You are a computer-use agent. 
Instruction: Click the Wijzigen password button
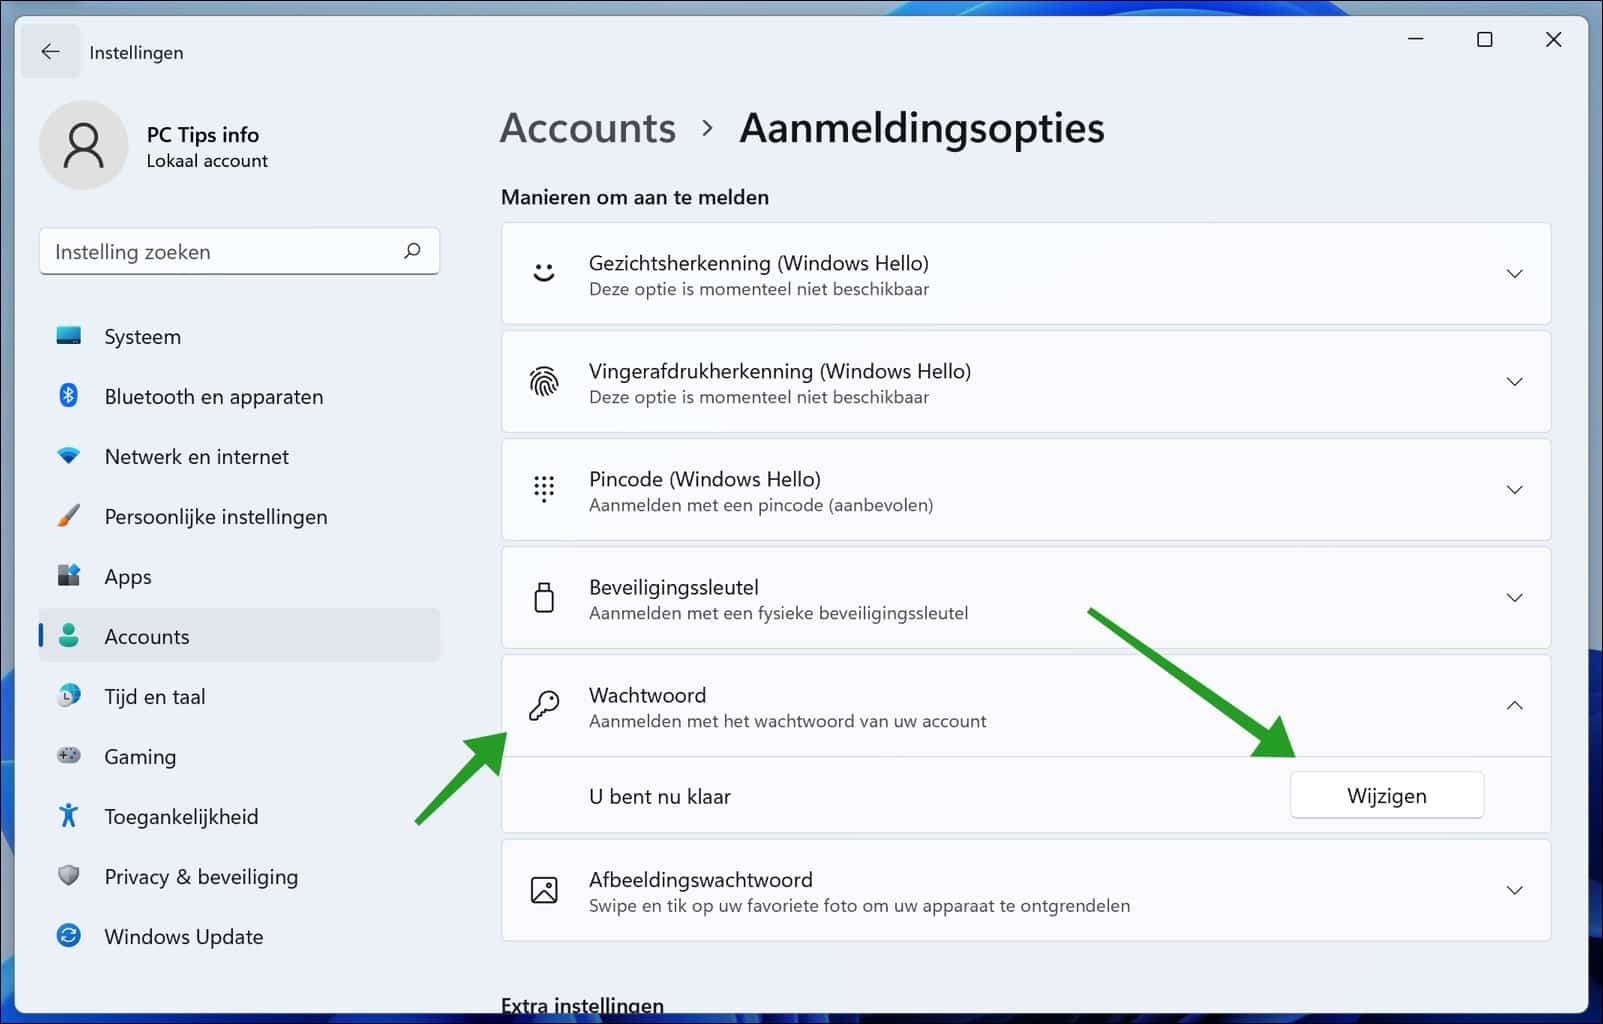(x=1386, y=795)
